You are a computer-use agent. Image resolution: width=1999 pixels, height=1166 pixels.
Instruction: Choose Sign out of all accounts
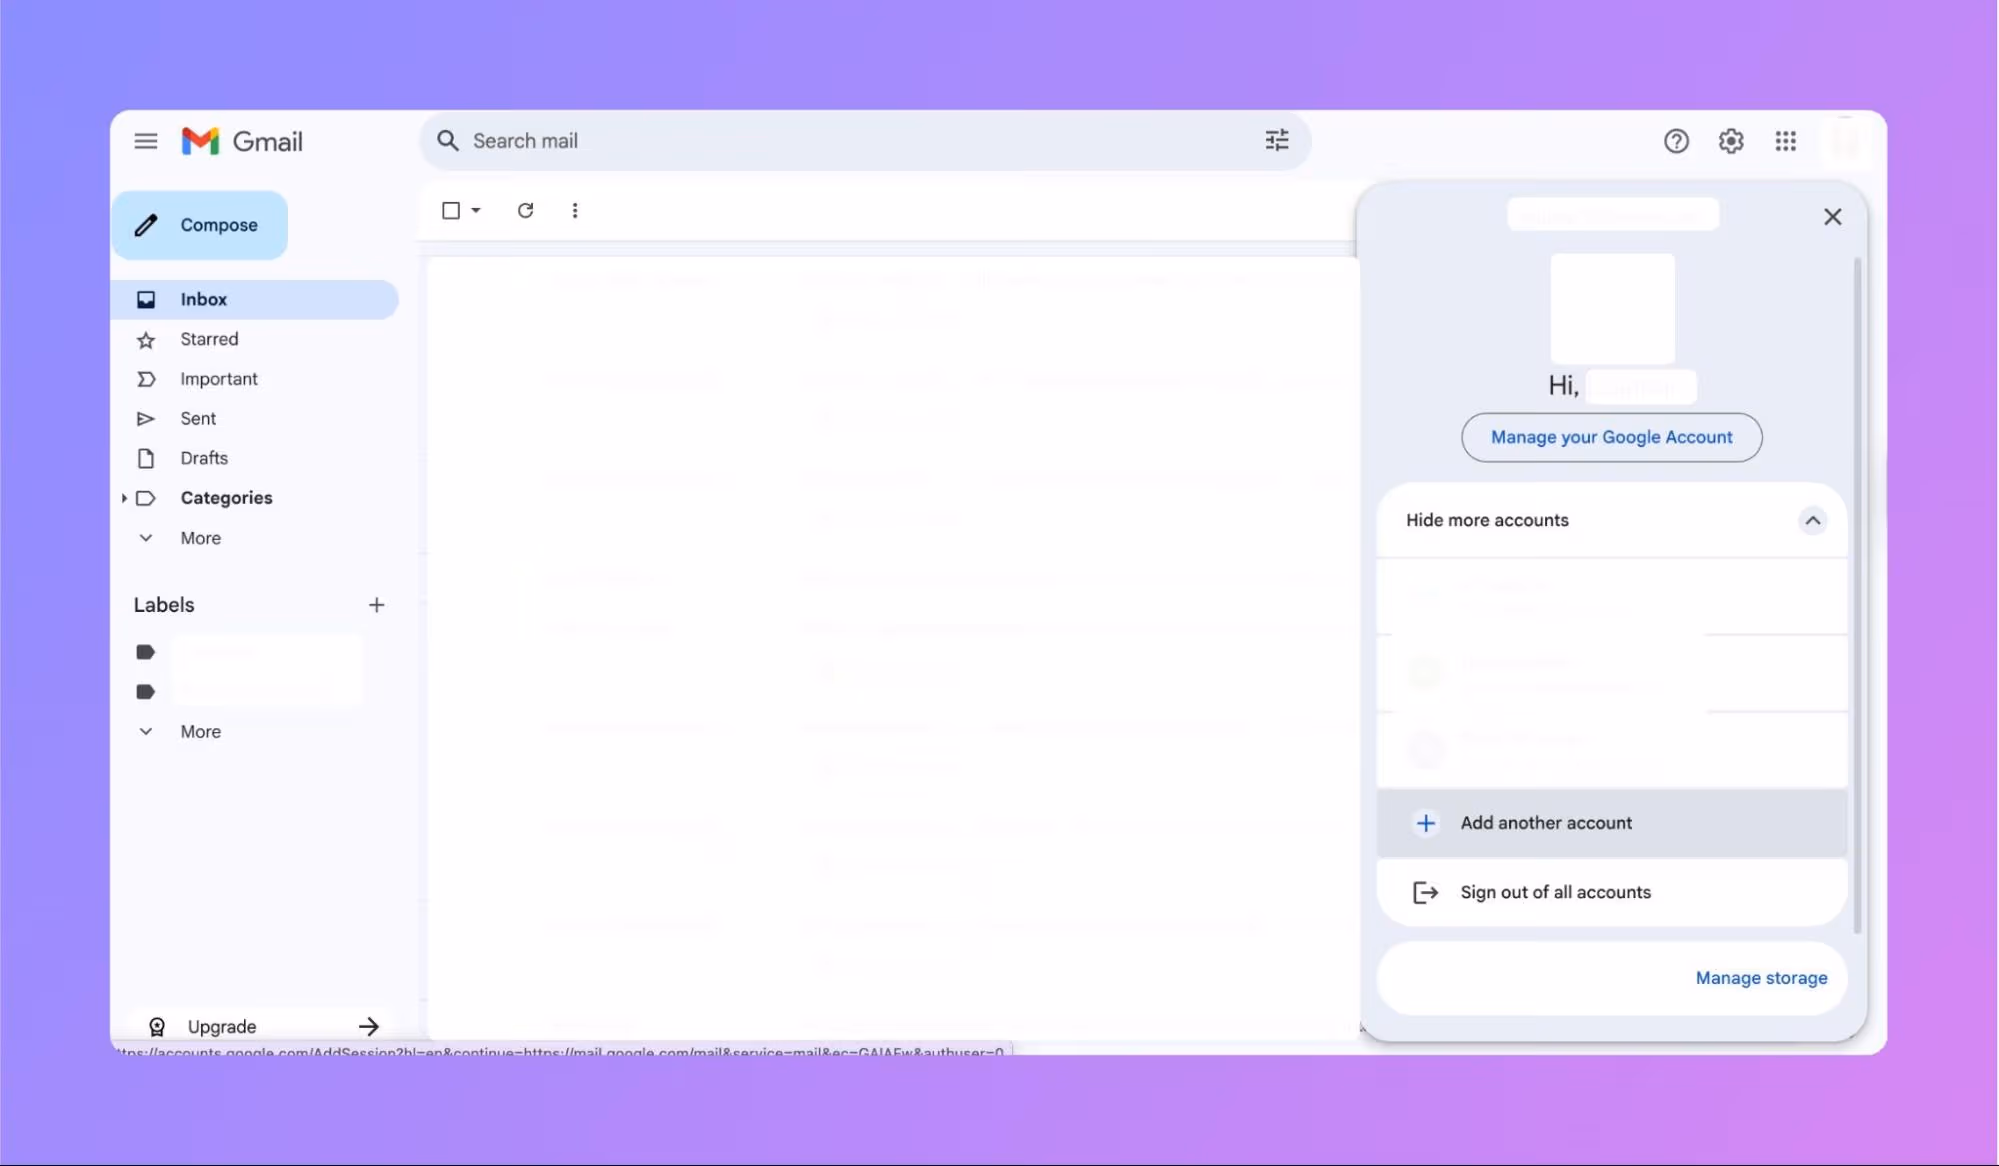(x=1555, y=892)
